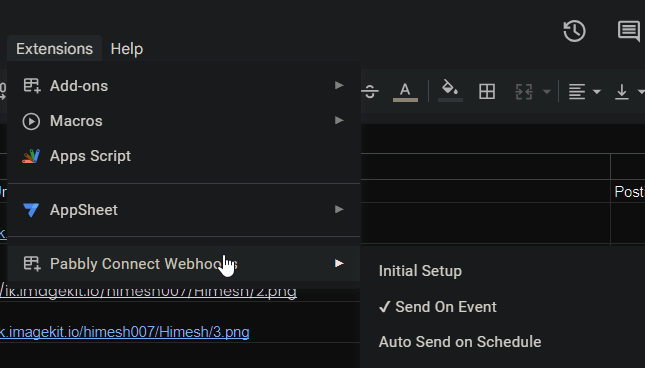Apply strikethrough formatting

(x=370, y=91)
